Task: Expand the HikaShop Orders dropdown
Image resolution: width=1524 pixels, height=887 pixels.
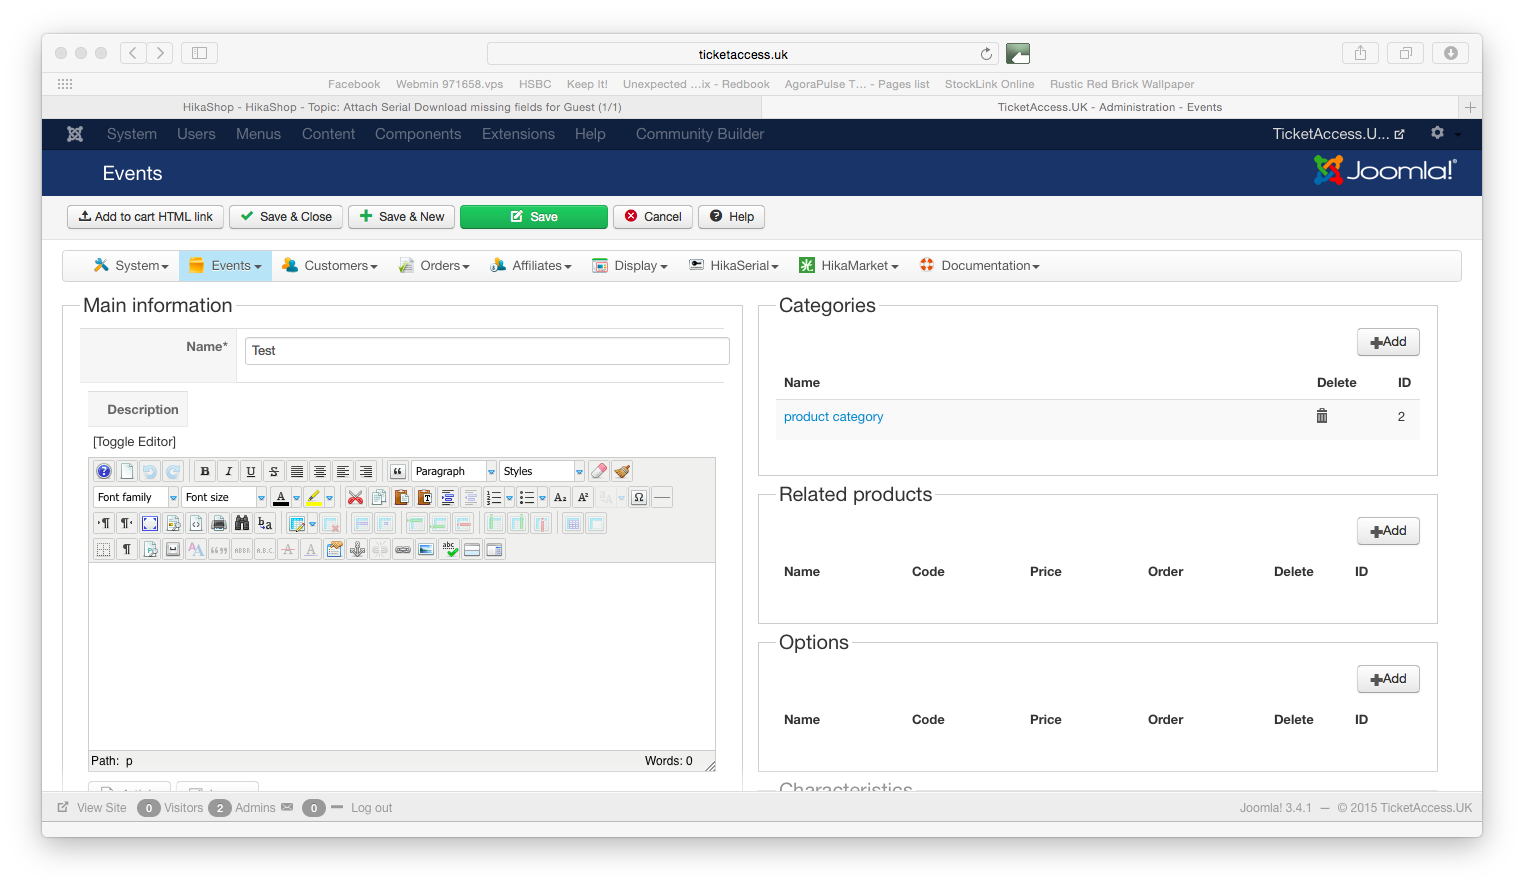Action: pyautogui.click(x=434, y=266)
